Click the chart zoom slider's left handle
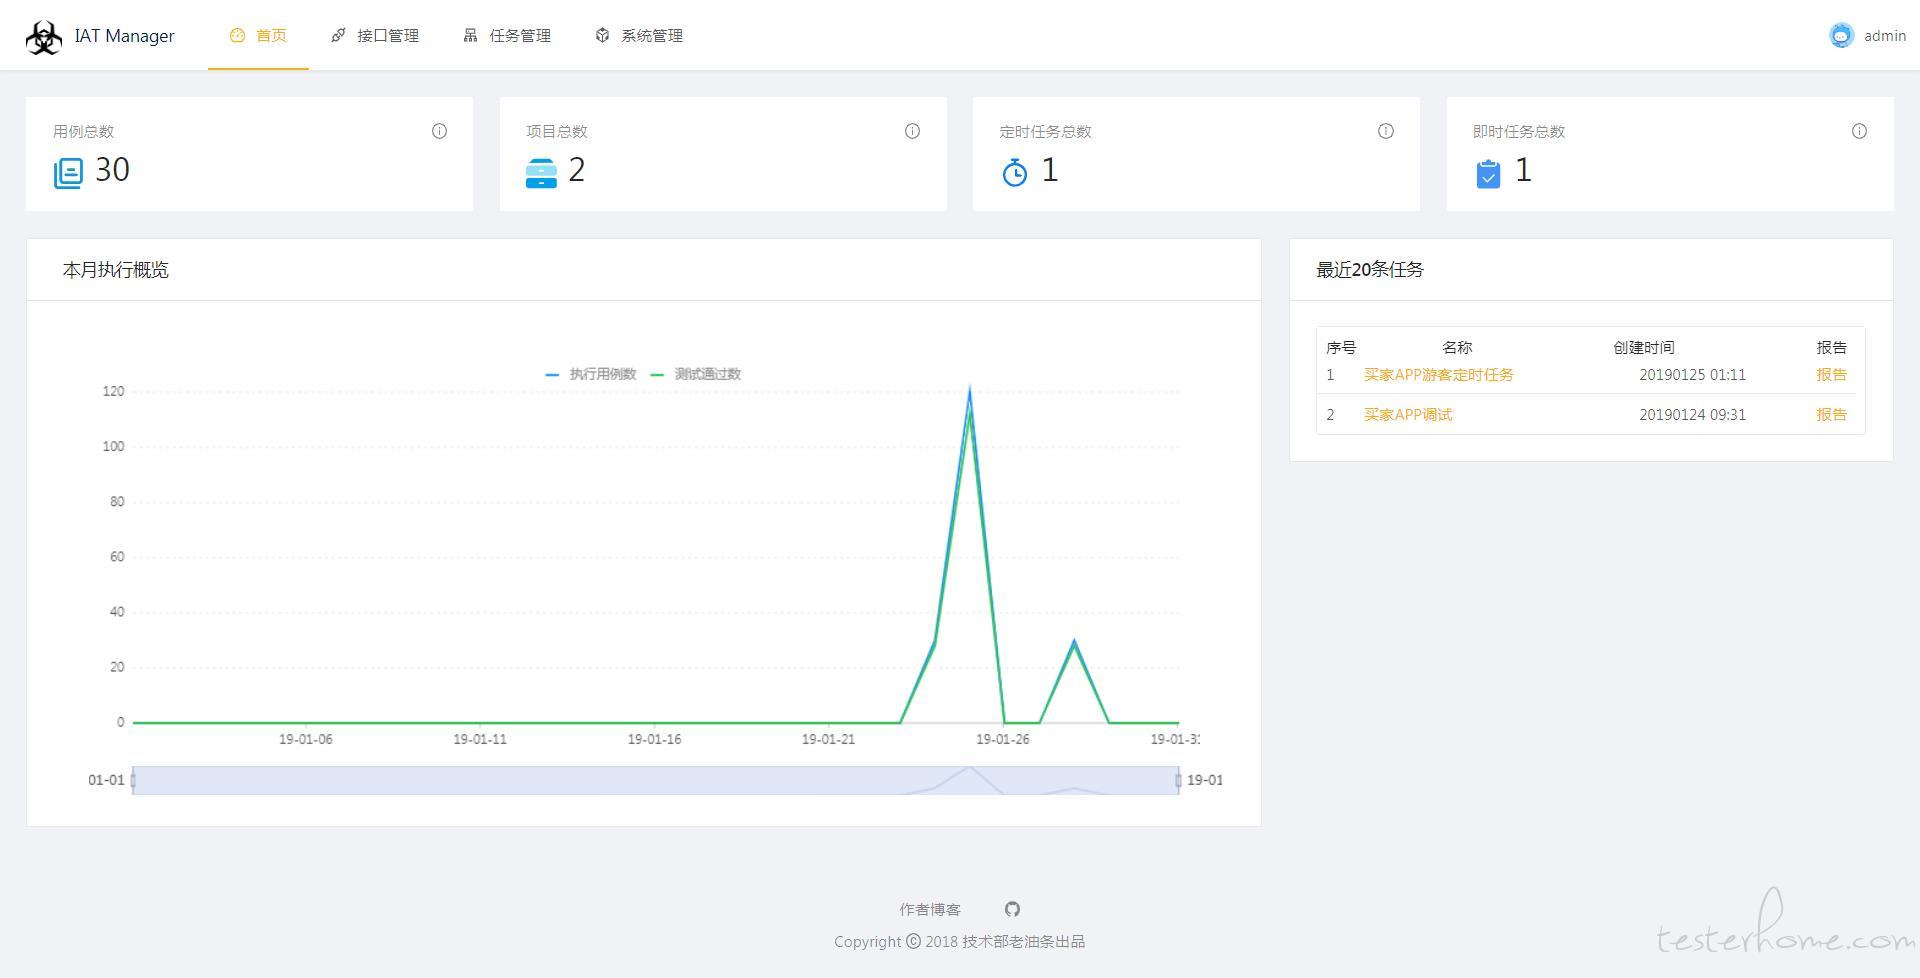The image size is (1920, 978). coord(133,780)
